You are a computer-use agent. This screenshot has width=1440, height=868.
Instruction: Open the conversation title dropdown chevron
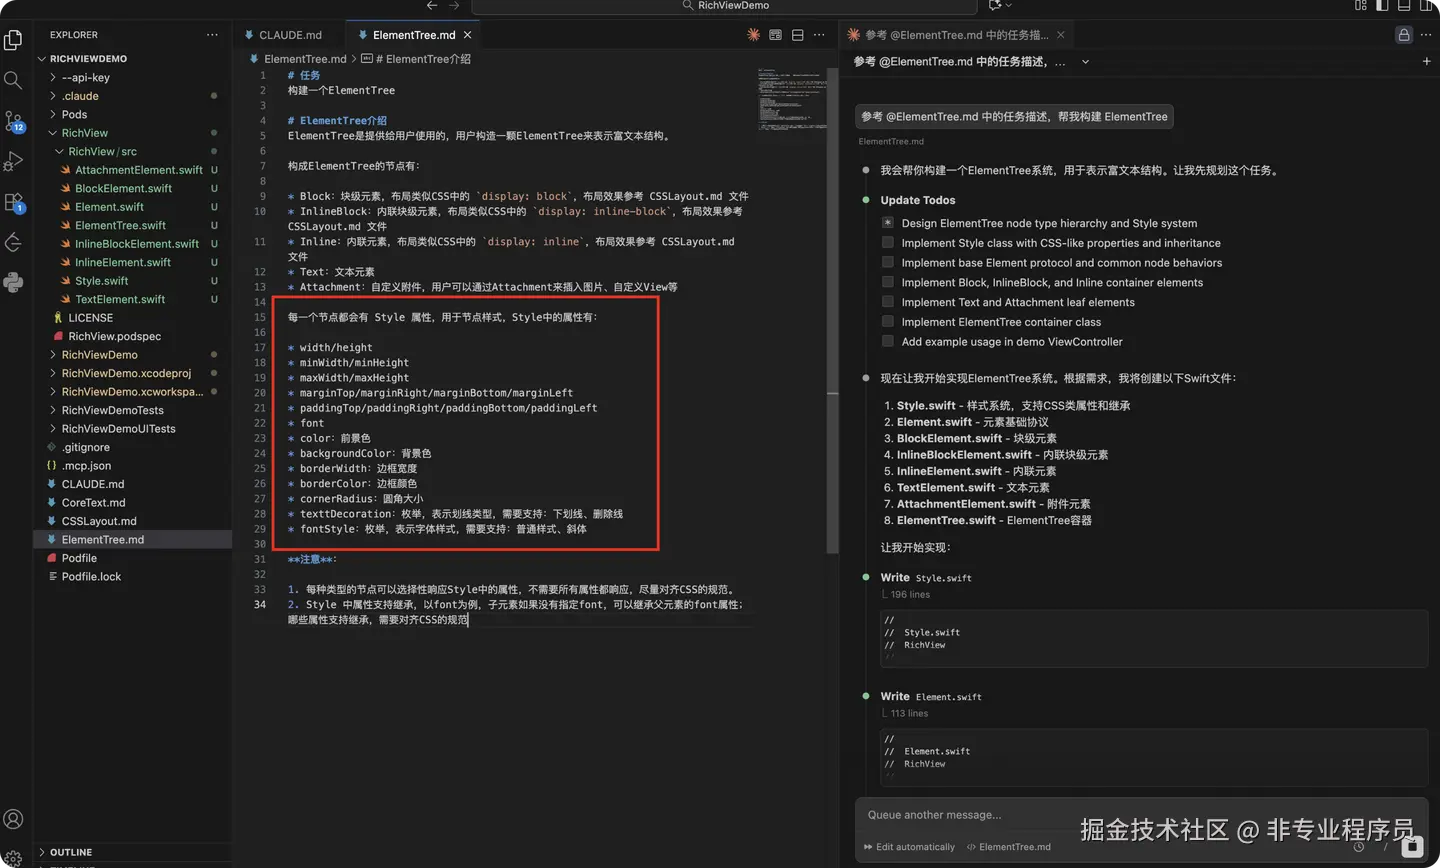click(x=1086, y=62)
